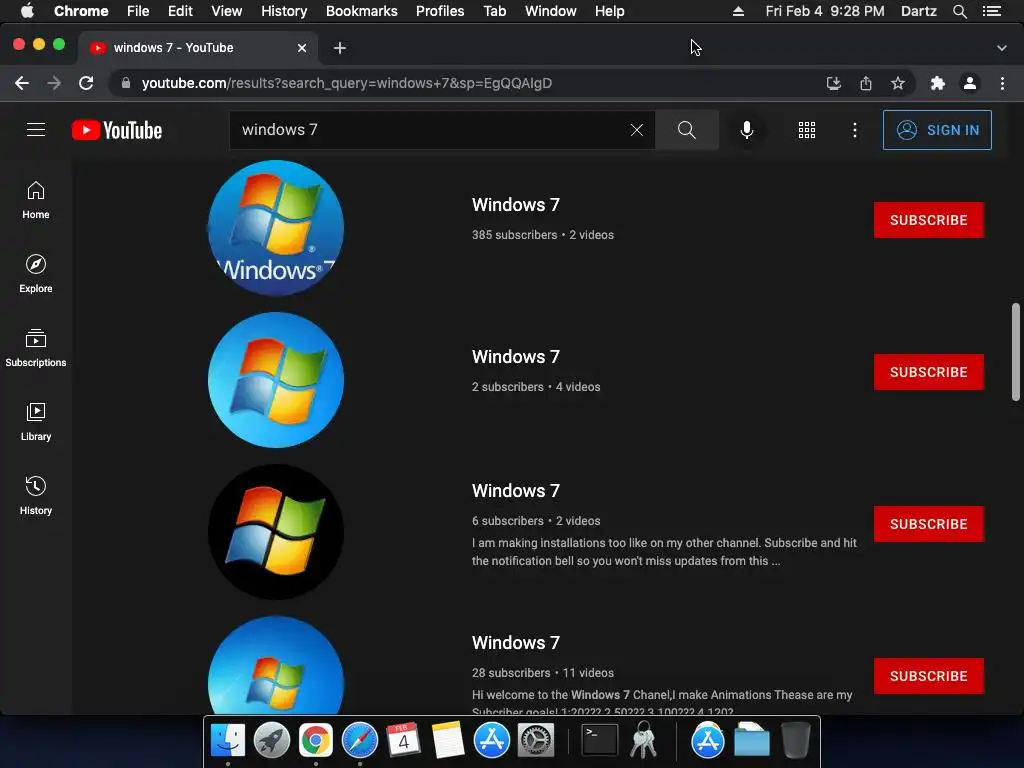The width and height of the screenshot is (1024, 768).
Task: Open Chrome extensions puzzle icon
Action: point(938,83)
